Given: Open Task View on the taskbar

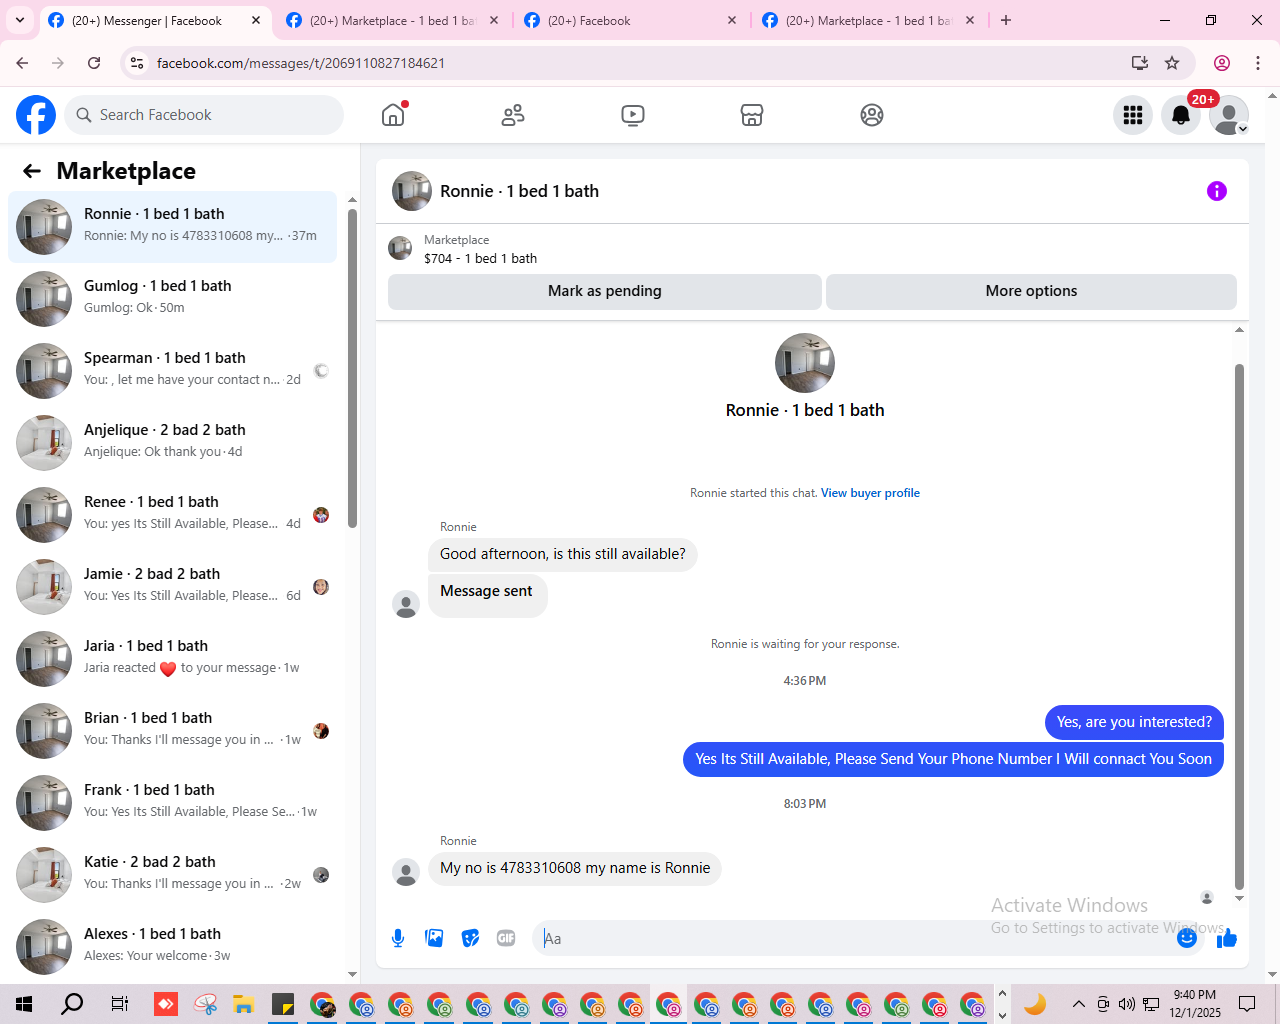Looking at the screenshot, I should [119, 1004].
